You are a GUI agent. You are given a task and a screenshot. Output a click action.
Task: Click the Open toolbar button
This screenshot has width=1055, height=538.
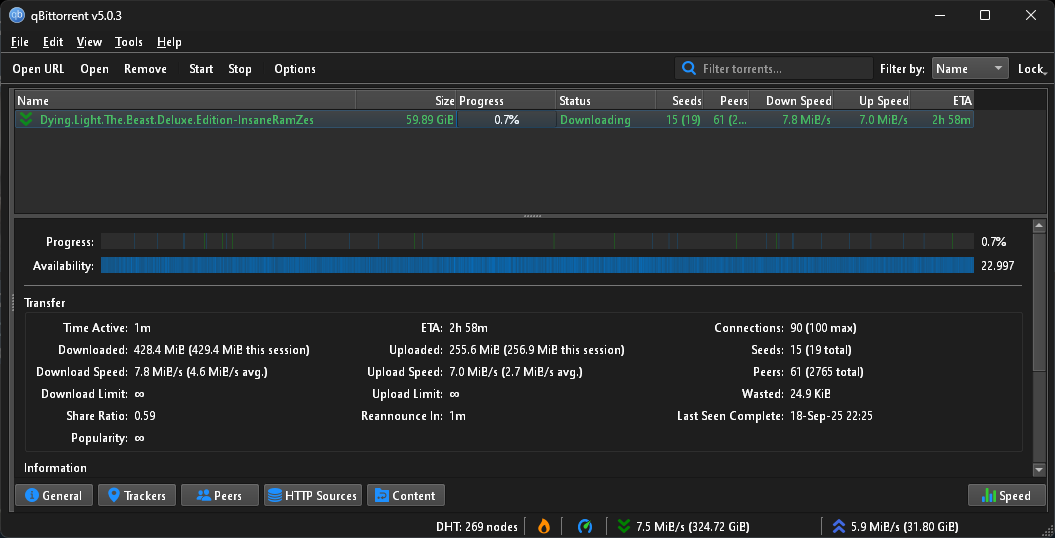click(x=94, y=69)
